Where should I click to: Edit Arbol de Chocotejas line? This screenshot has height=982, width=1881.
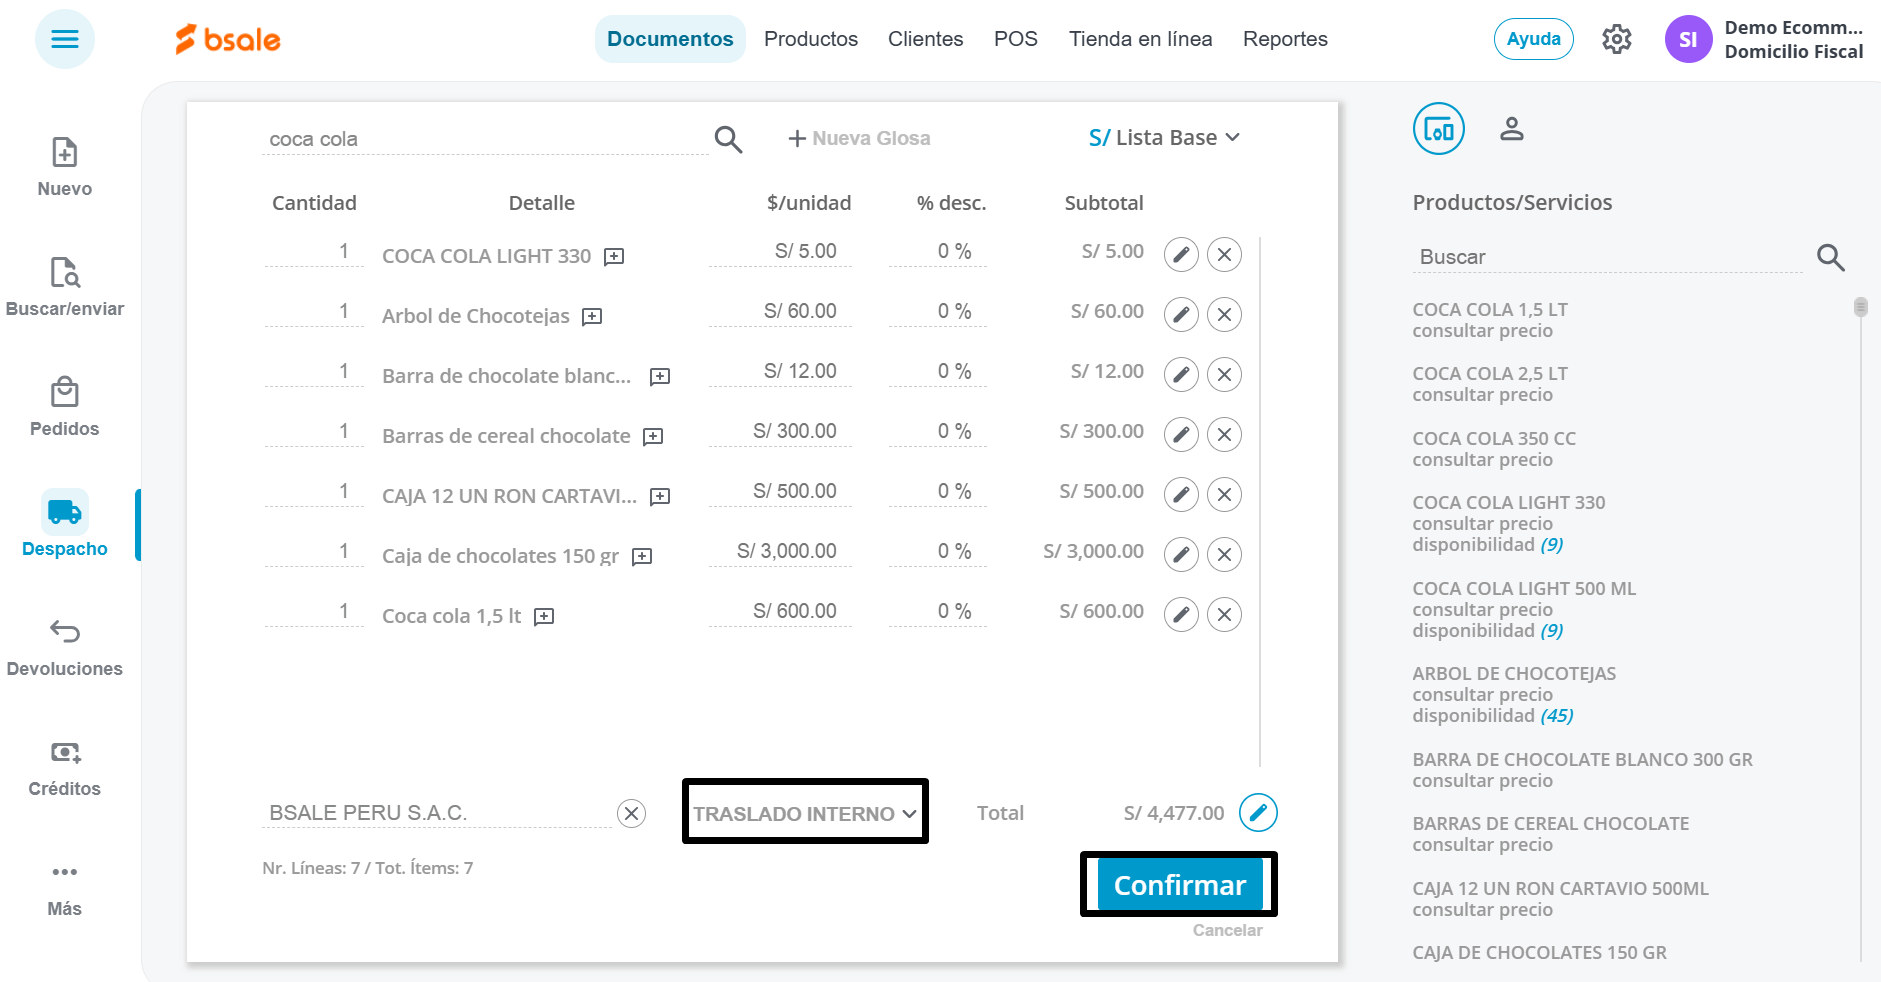[x=1181, y=314]
